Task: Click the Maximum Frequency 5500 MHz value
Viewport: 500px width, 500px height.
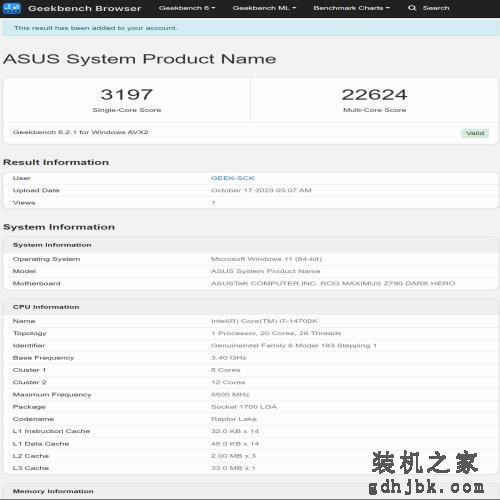Action: 230,395
